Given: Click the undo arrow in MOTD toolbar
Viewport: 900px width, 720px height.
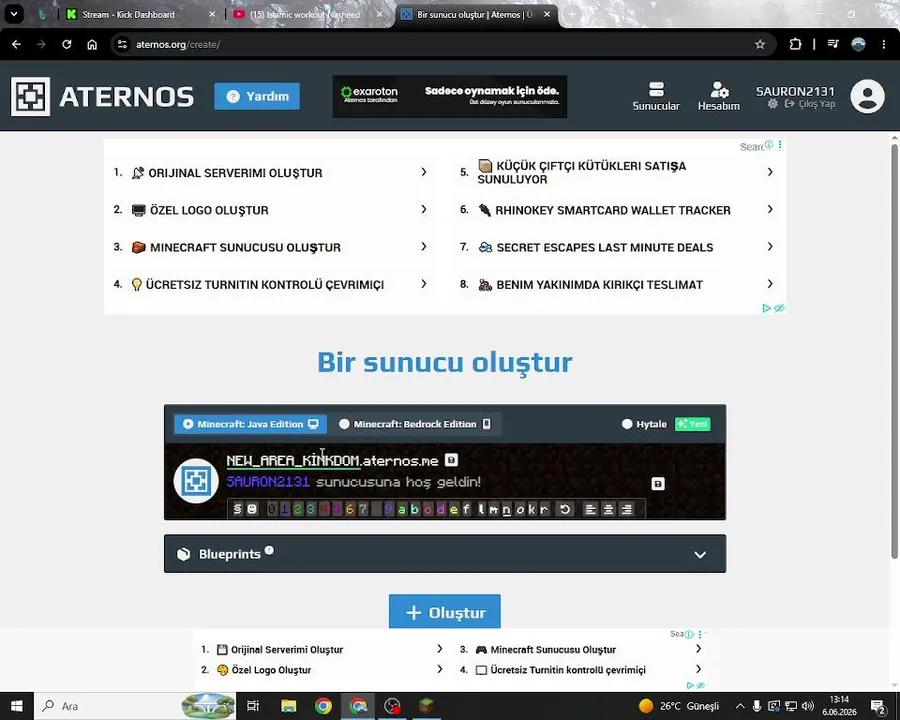Looking at the screenshot, I should click(x=565, y=509).
